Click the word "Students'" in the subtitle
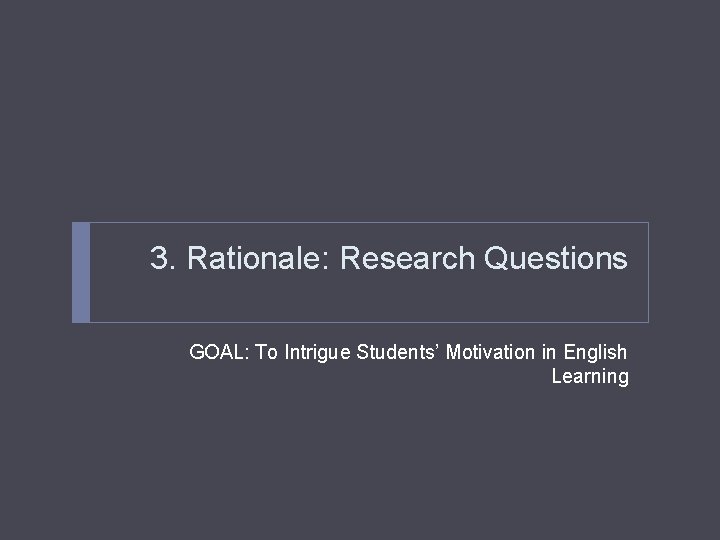The width and height of the screenshot is (720, 540). click(x=396, y=352)
